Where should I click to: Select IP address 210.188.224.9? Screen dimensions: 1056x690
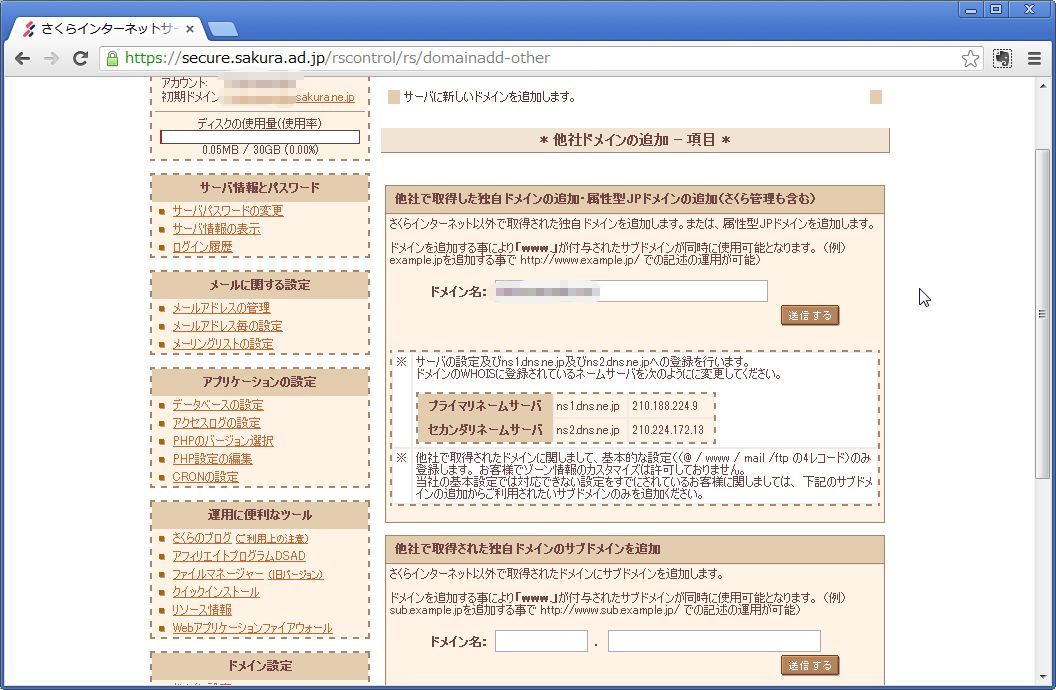[665, 407]
